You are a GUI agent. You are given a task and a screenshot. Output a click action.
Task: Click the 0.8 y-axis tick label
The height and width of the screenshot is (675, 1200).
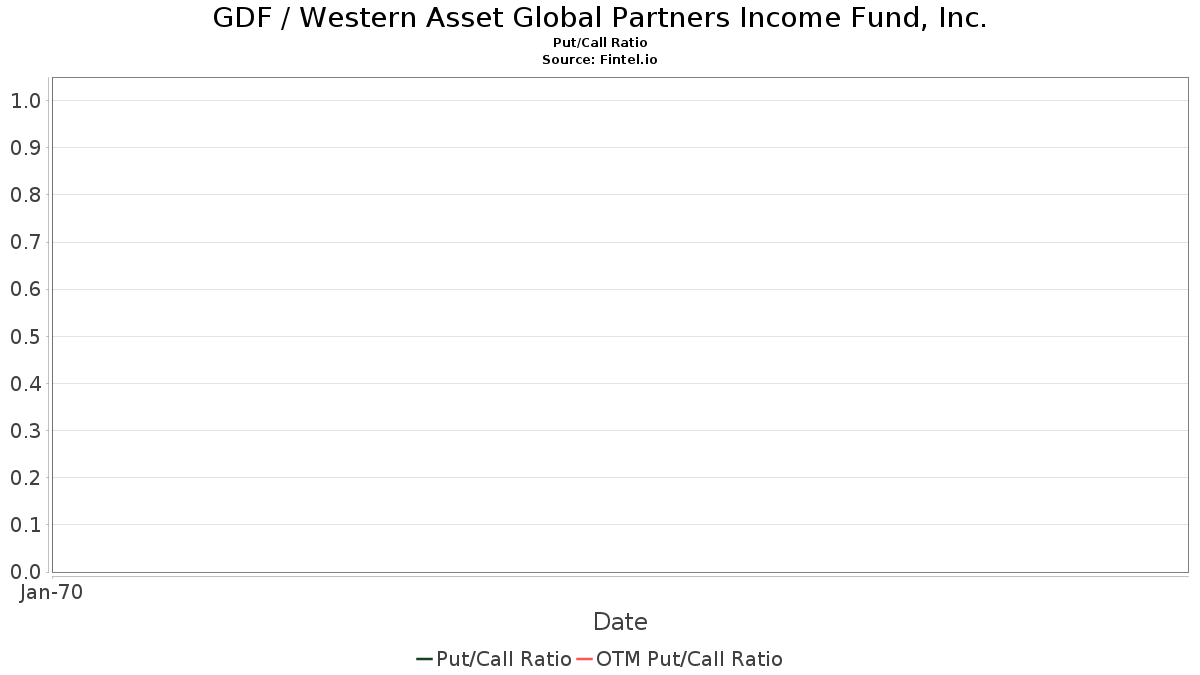(25, 195)
